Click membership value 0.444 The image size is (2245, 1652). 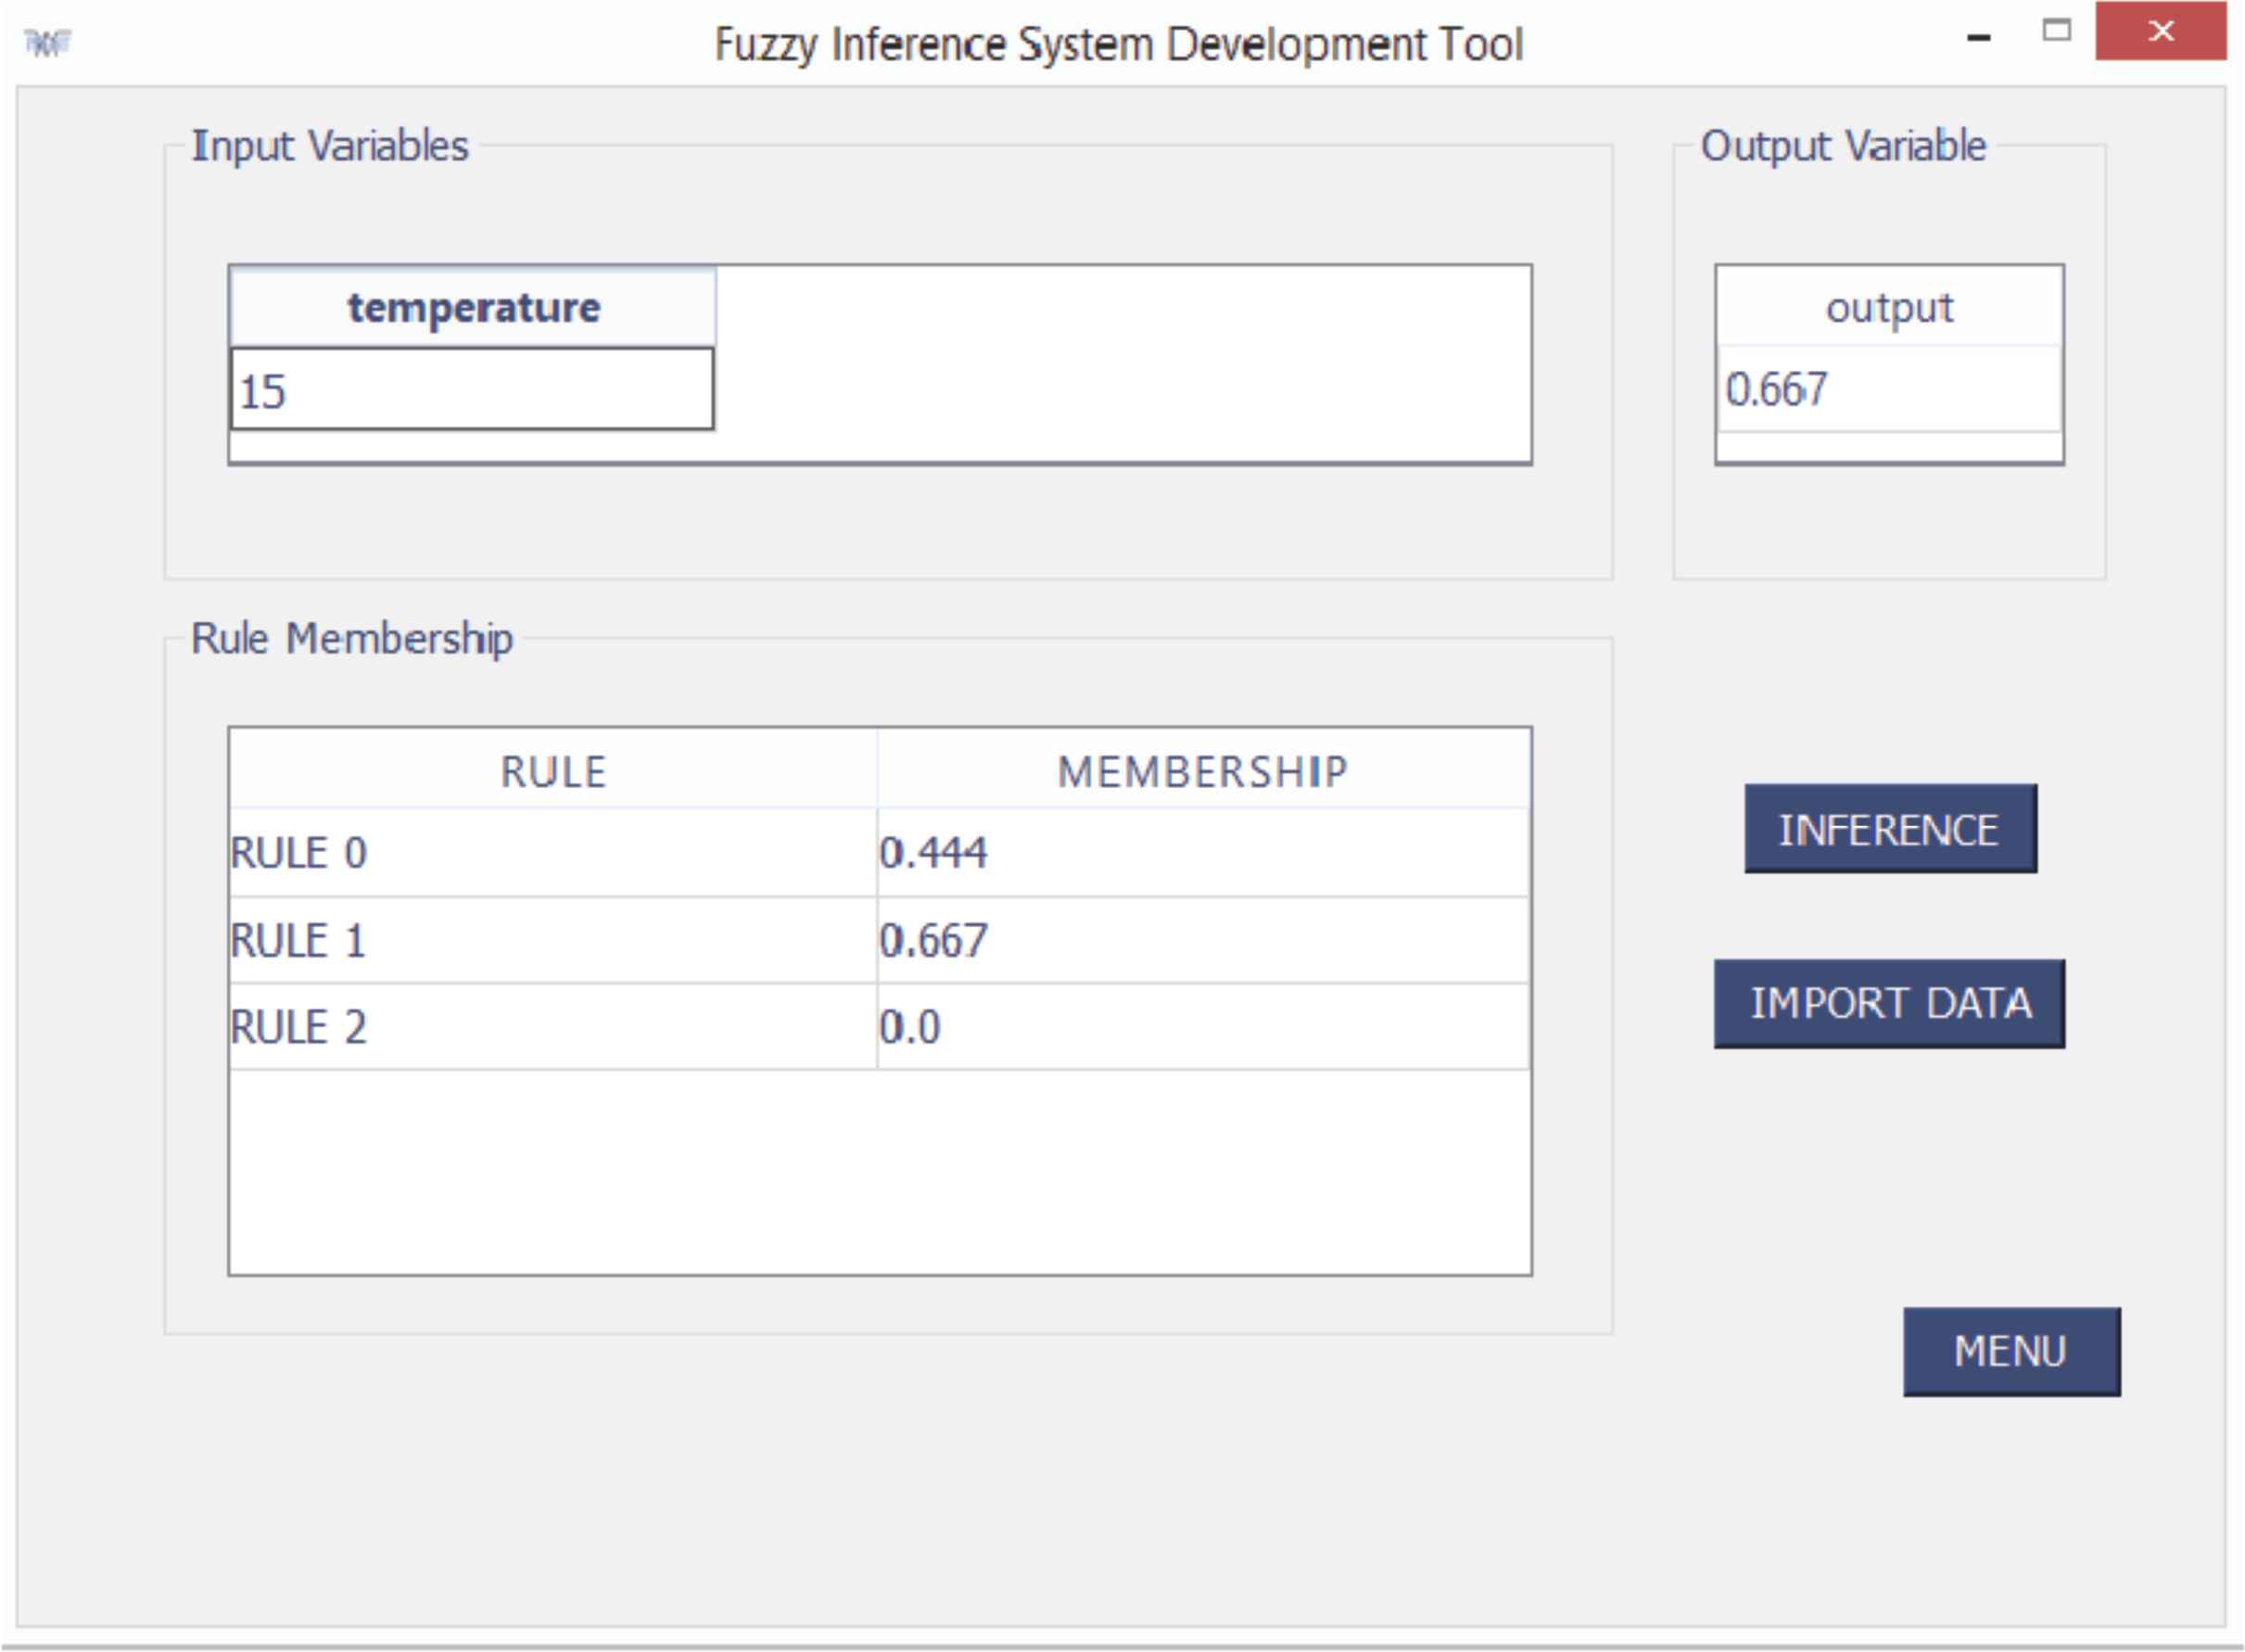tap(1203, 853)
